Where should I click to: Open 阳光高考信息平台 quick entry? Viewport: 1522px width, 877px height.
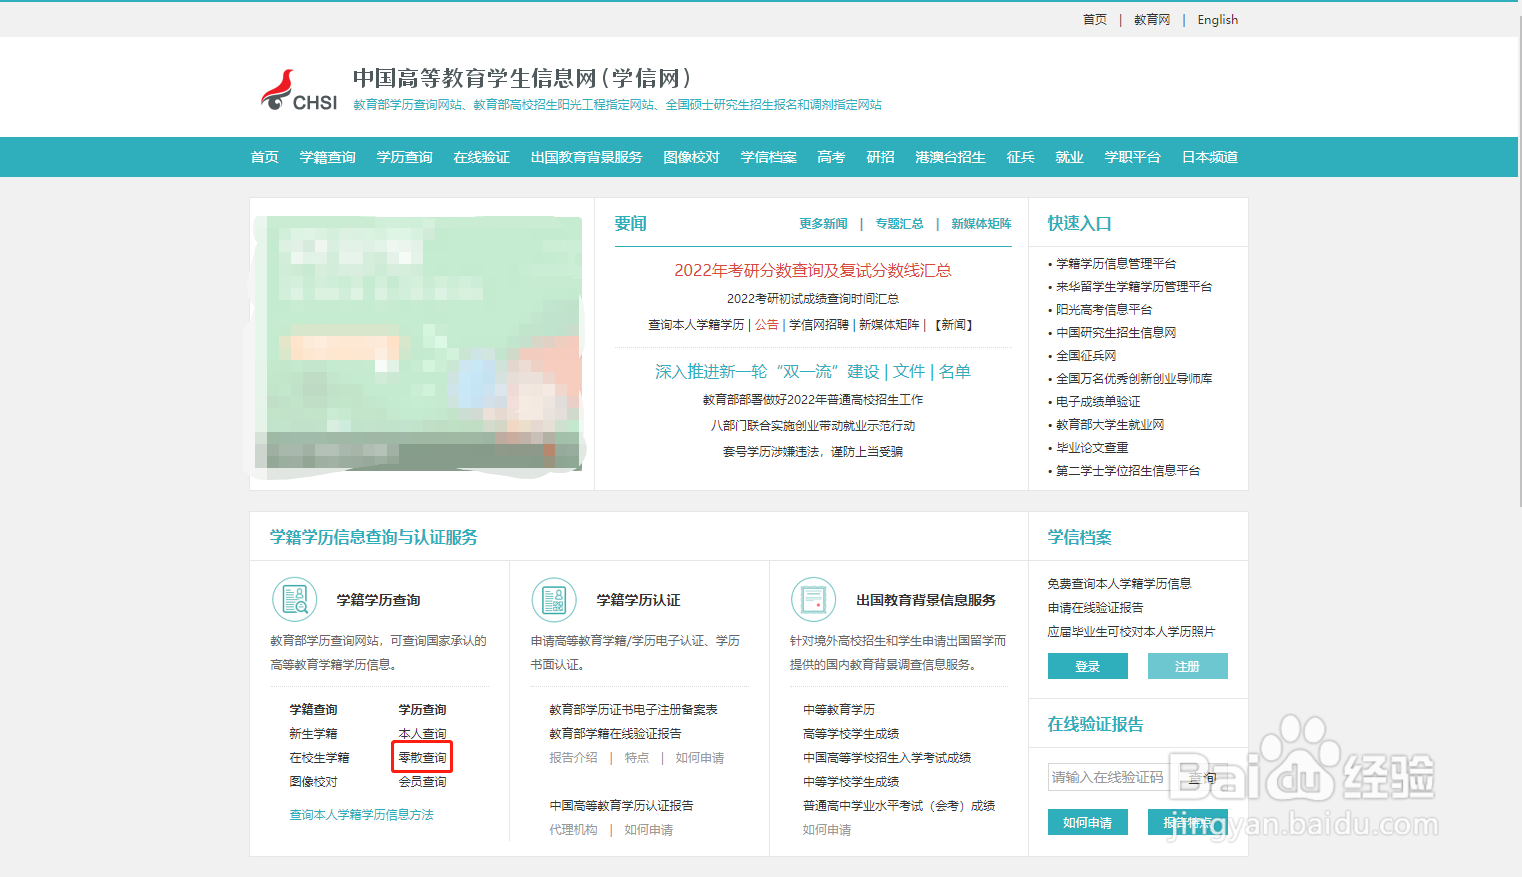click(1104, 310)
